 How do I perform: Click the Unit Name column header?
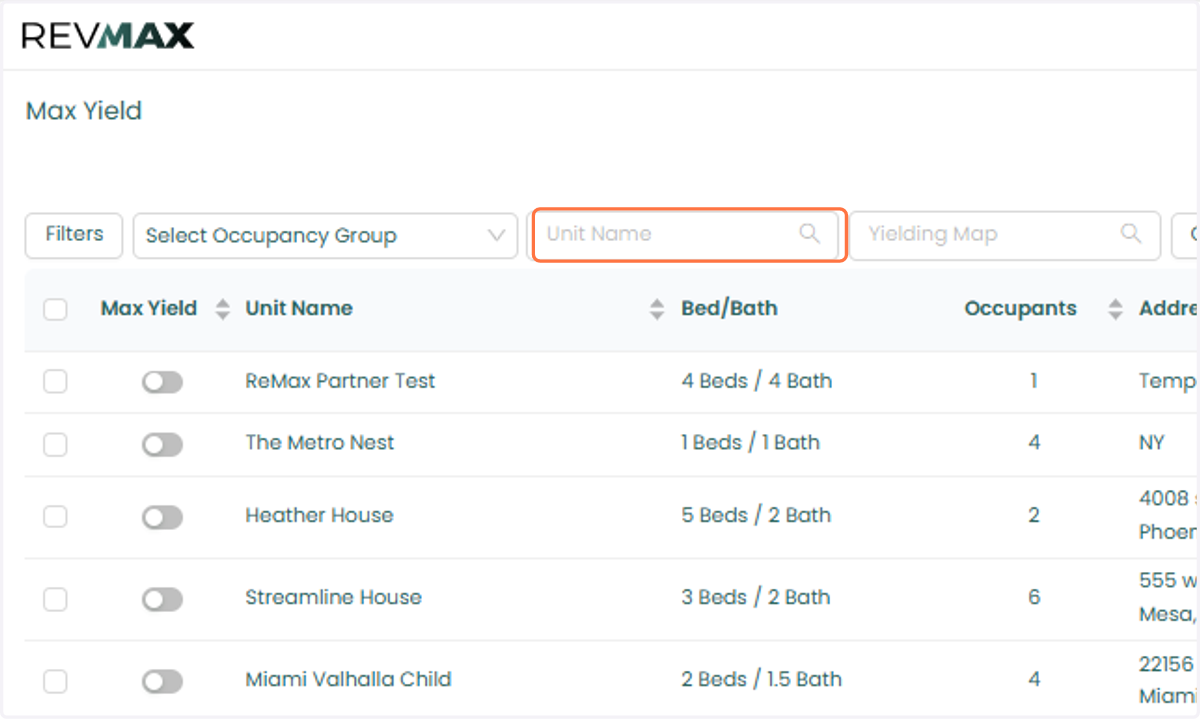coord(299,308)
